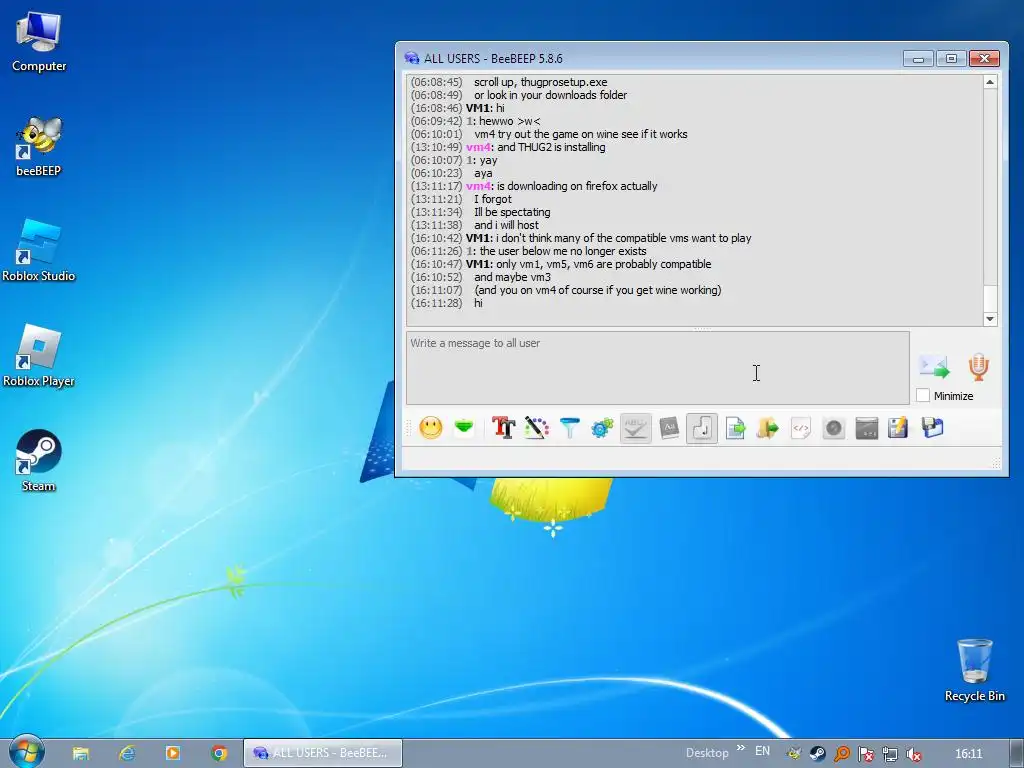This screenshot has width=1024, height=768.
Task: Click the double blue floppy disk icon
Action: pos(933,428)
